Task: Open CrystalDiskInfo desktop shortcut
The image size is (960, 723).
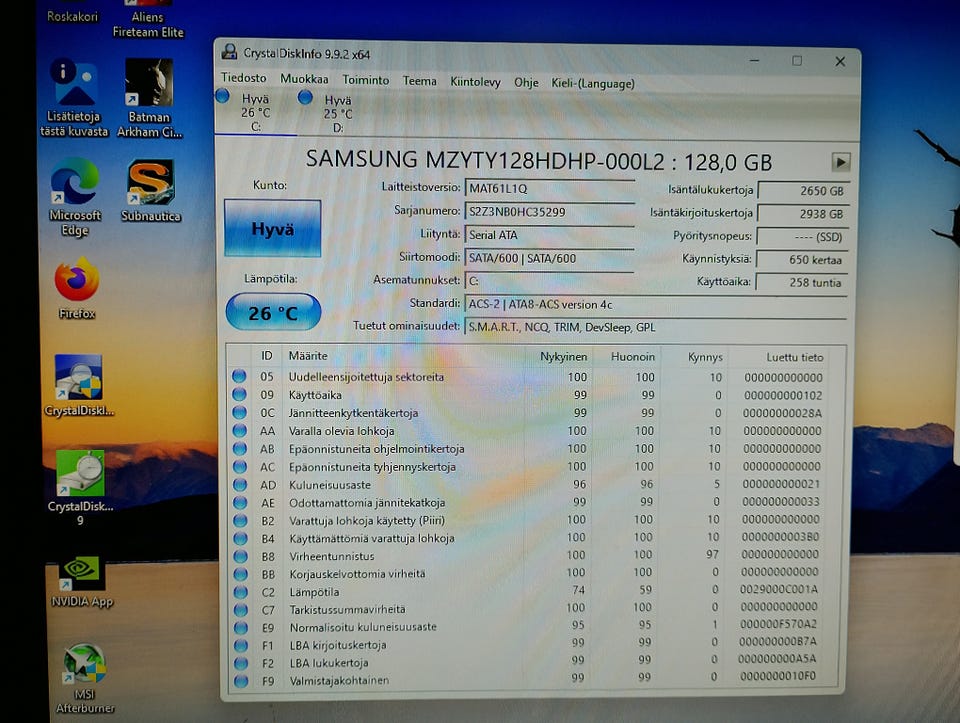Action: click(x=79, y=385)
